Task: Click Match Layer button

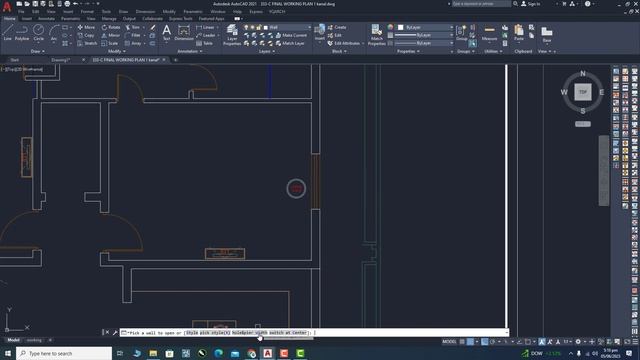Action: (290, 43)
